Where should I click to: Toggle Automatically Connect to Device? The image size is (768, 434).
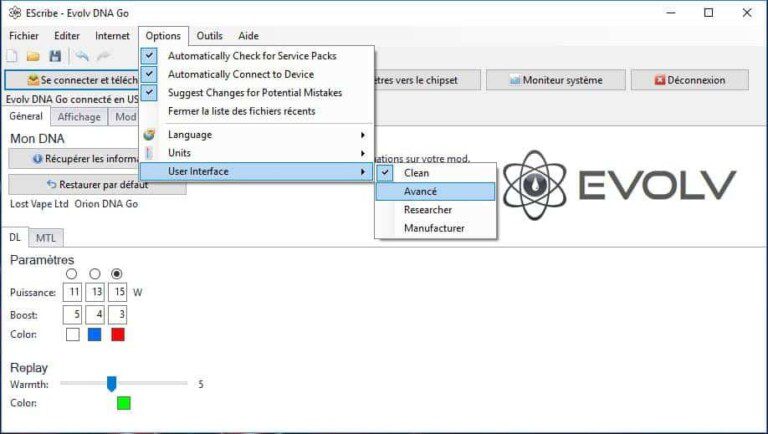(x=257, y=74)
